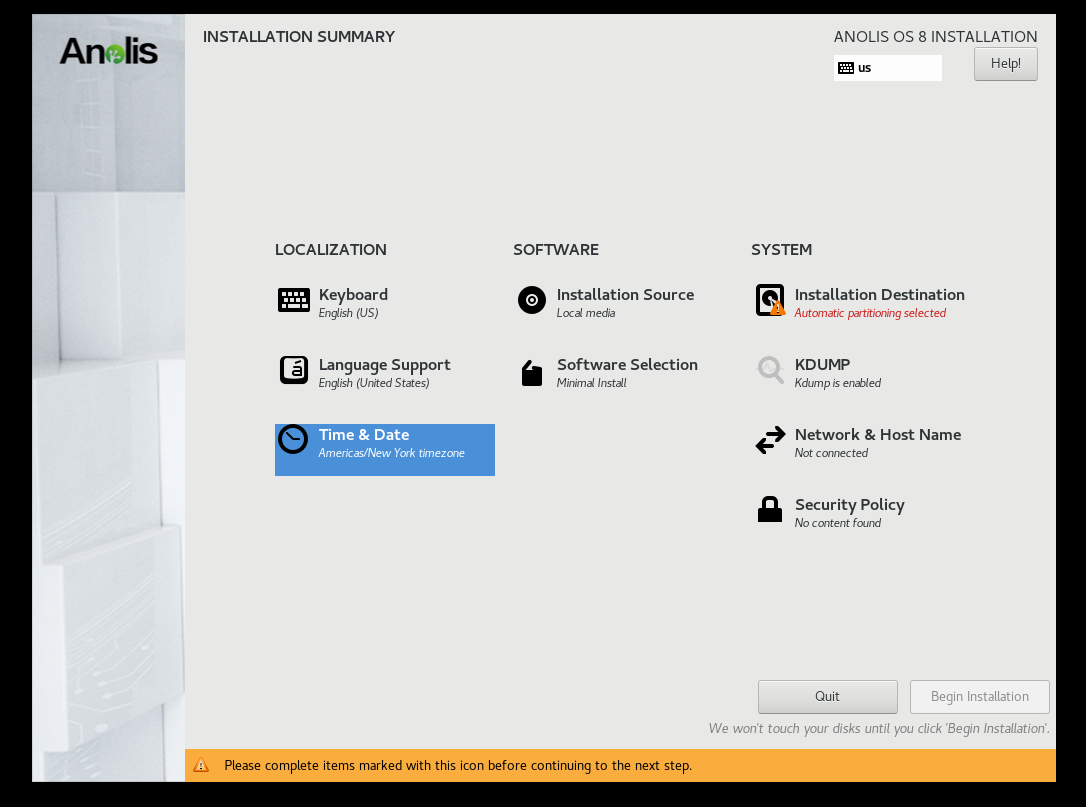Select the 'Minimal Install' software selection text
This screenshot has height=807, width=1086.
click(x=591, y=383)
